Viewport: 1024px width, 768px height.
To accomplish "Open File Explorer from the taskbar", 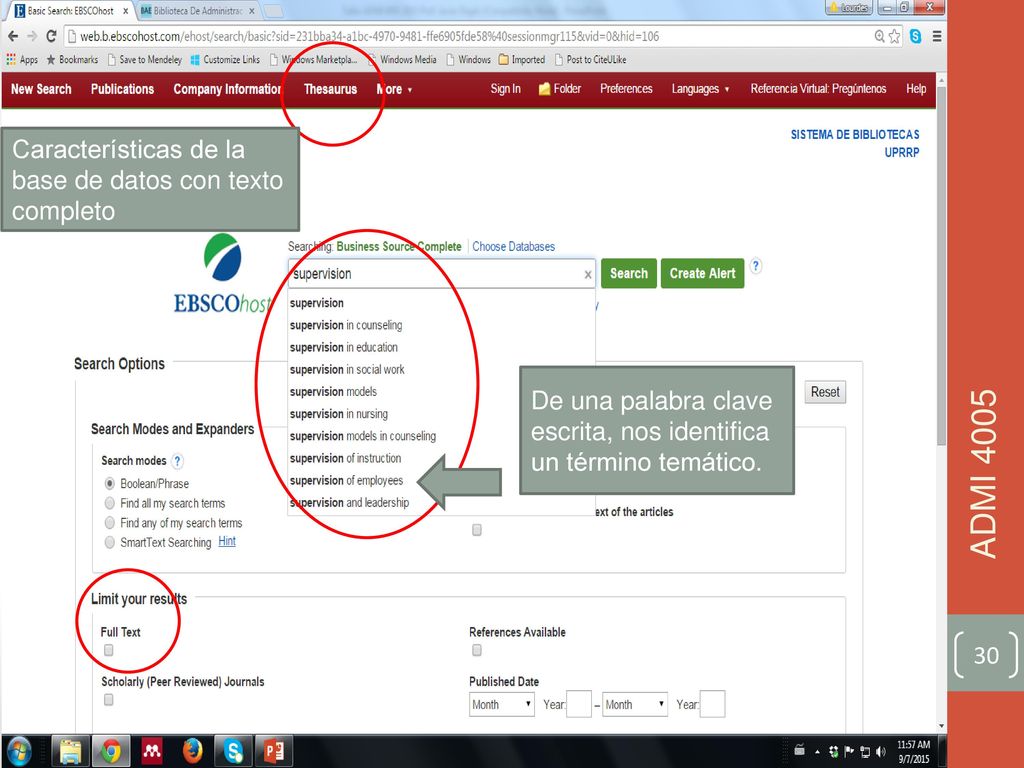I will (x=70, y=751).
